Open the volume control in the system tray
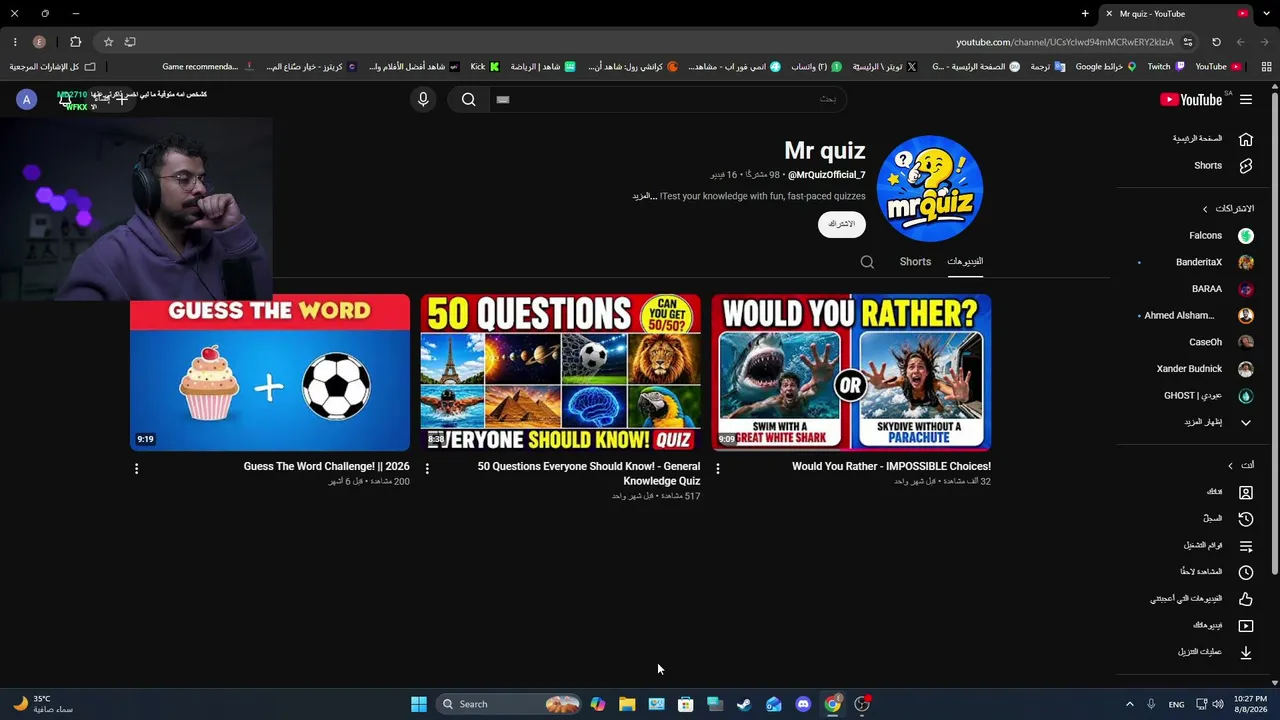1280x720 pixels. point(1218,704)
